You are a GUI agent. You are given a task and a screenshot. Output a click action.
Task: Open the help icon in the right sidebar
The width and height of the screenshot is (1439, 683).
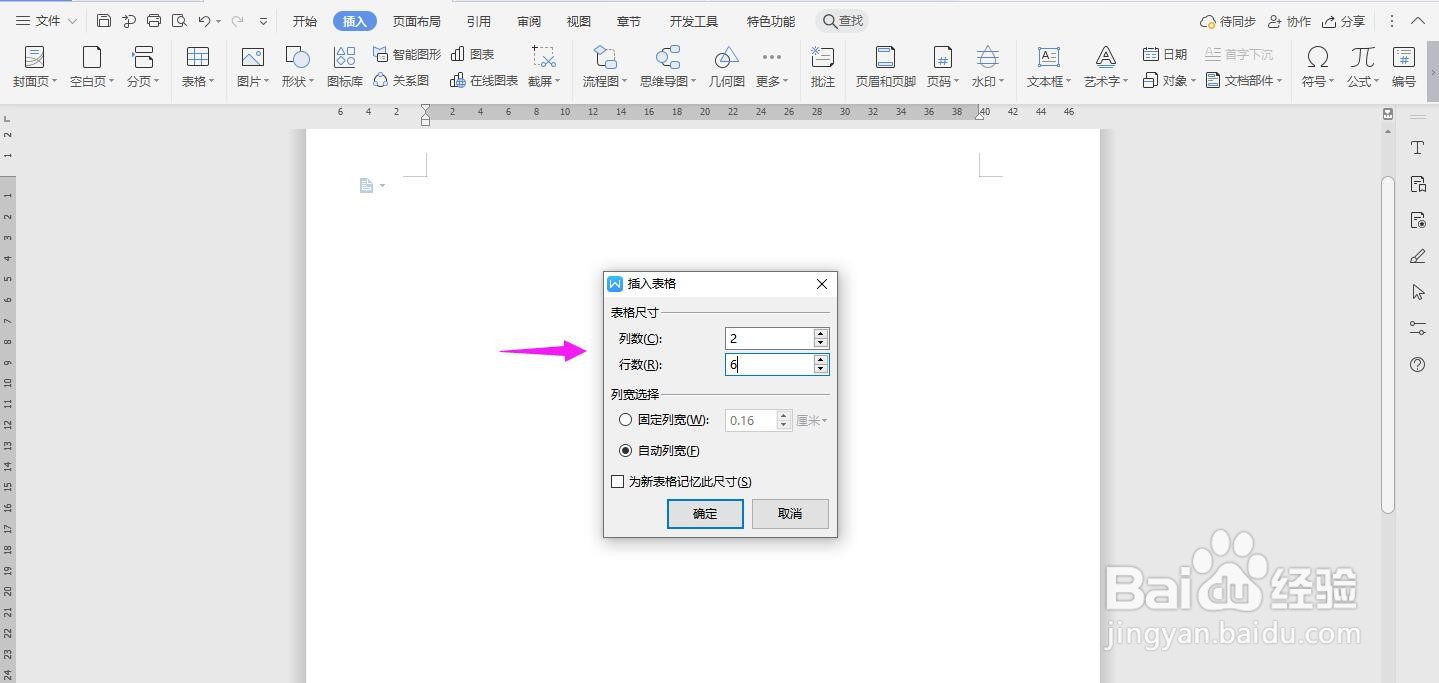1417,364
